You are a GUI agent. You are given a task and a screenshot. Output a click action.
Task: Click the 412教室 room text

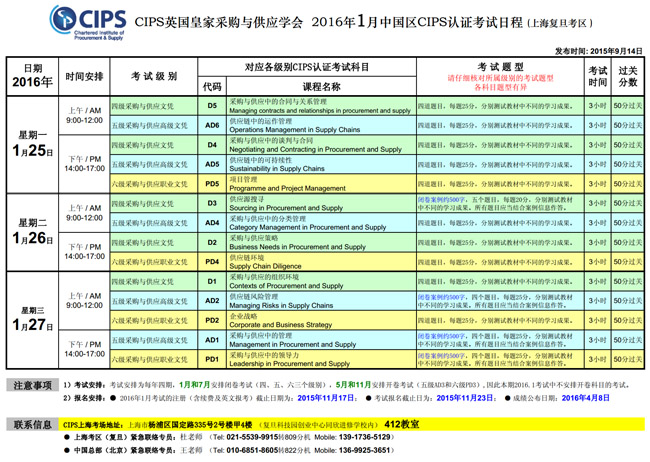402,424
